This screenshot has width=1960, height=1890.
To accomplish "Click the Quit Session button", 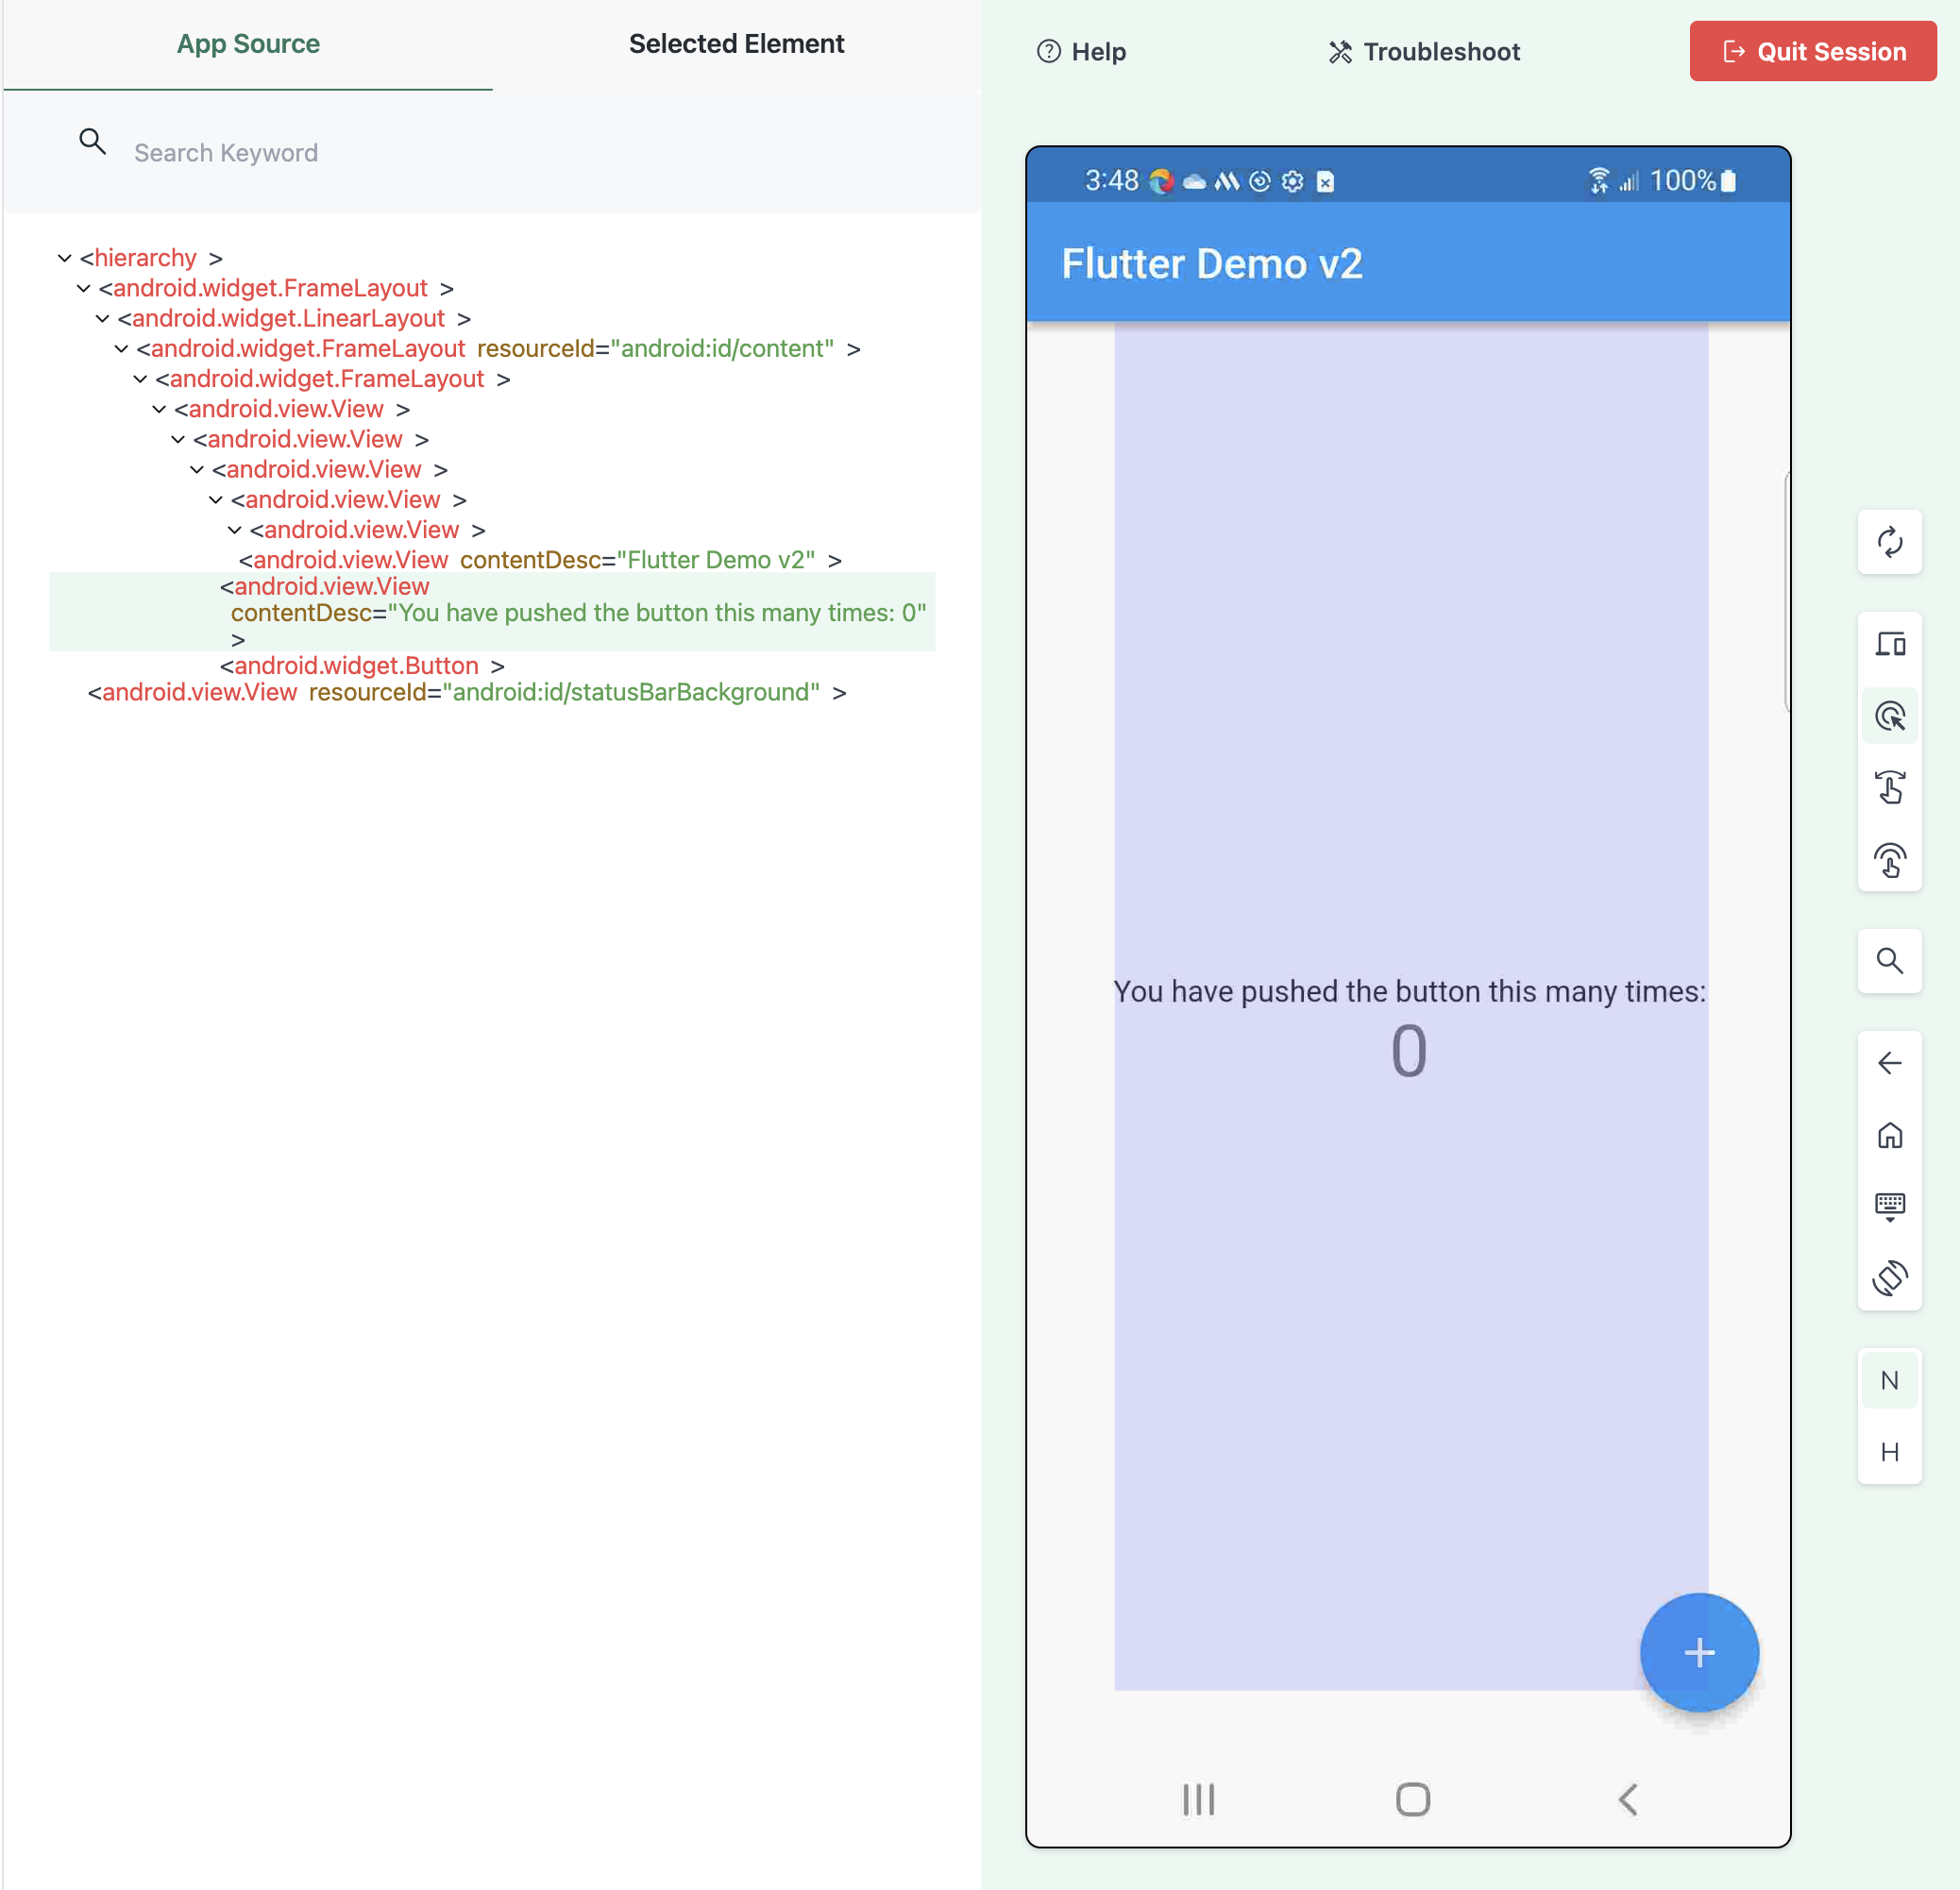I will pos(1812,51).
